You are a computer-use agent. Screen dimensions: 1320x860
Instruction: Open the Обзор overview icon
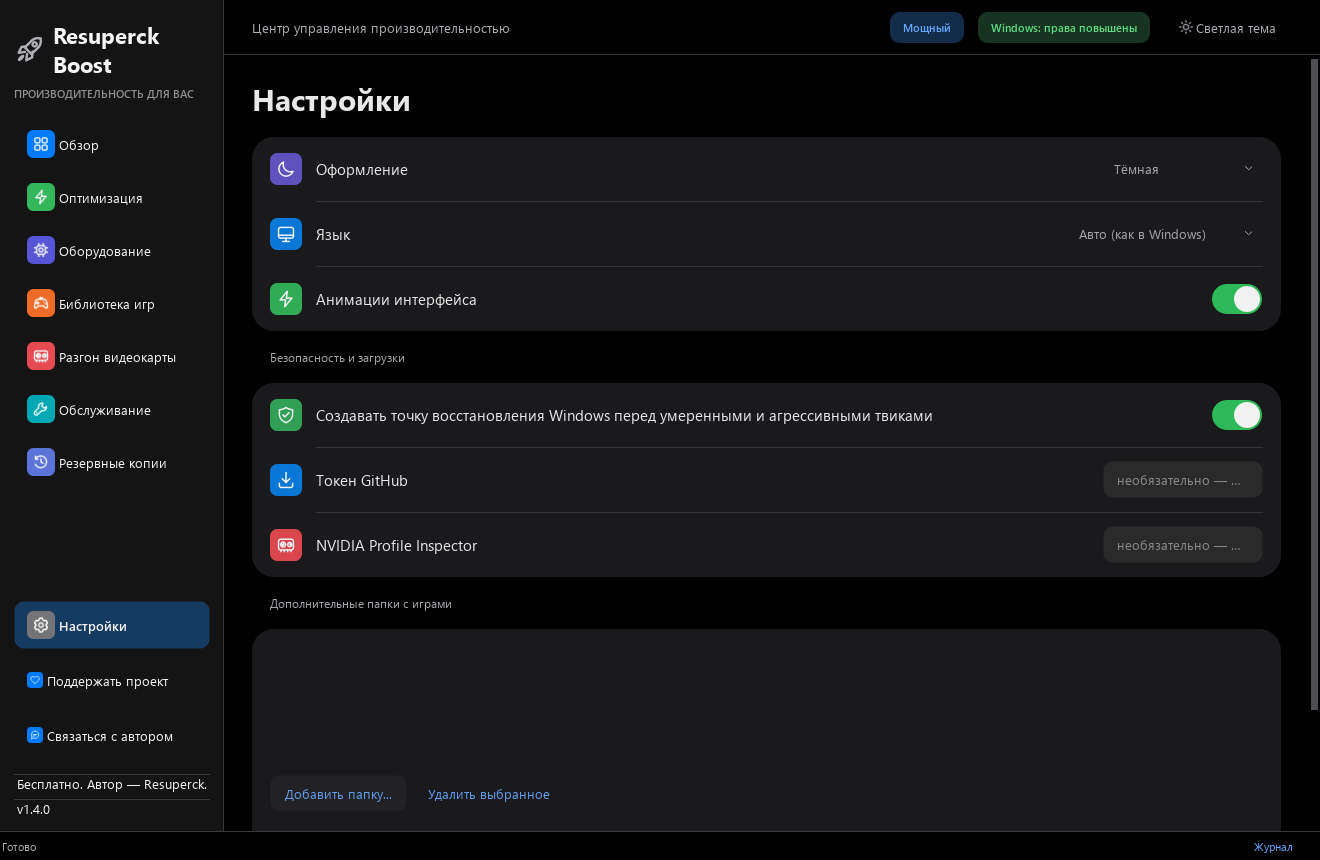[x=41, y=145]
